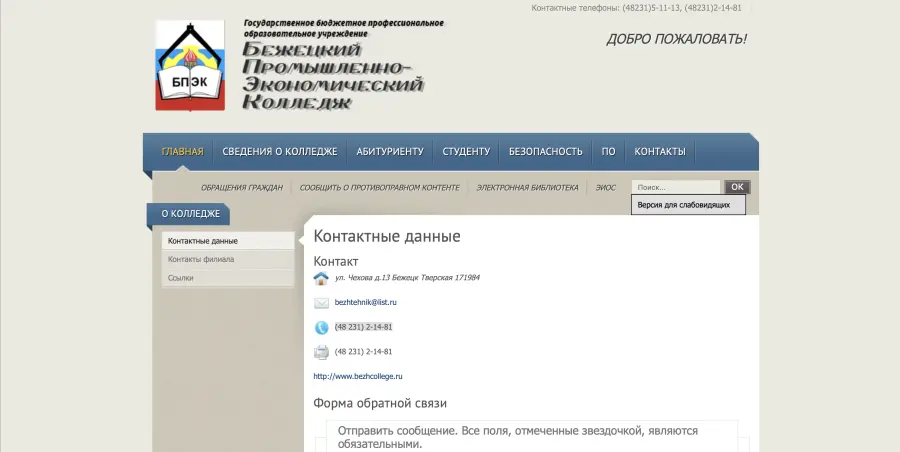Open the Обращения граждан link

click(241, 188)
